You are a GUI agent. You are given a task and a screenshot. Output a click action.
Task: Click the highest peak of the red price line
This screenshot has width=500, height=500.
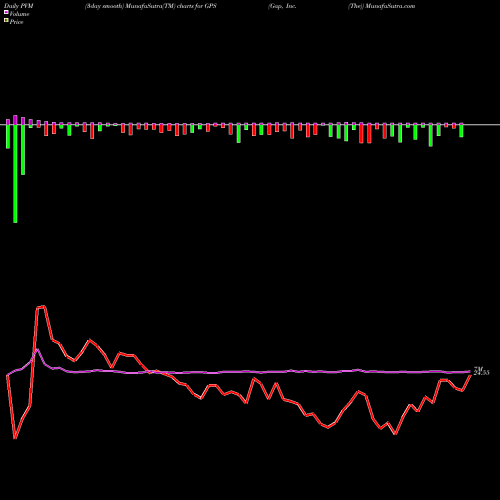(x=44, y=306)
